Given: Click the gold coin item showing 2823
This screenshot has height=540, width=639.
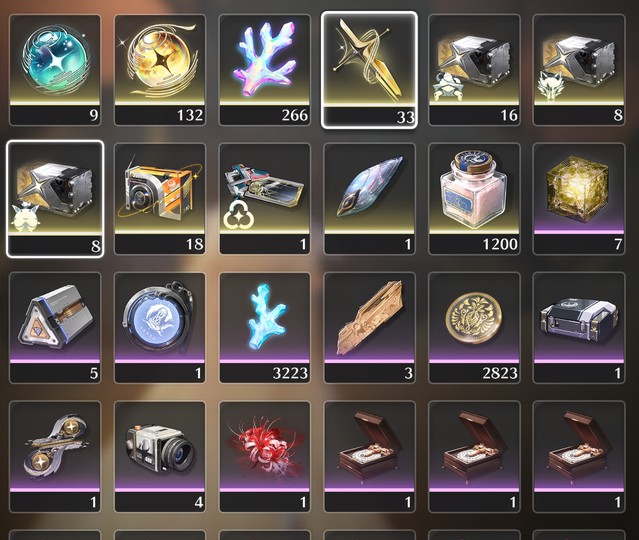Looking at the screenshot, I should (x=474, y=328).
